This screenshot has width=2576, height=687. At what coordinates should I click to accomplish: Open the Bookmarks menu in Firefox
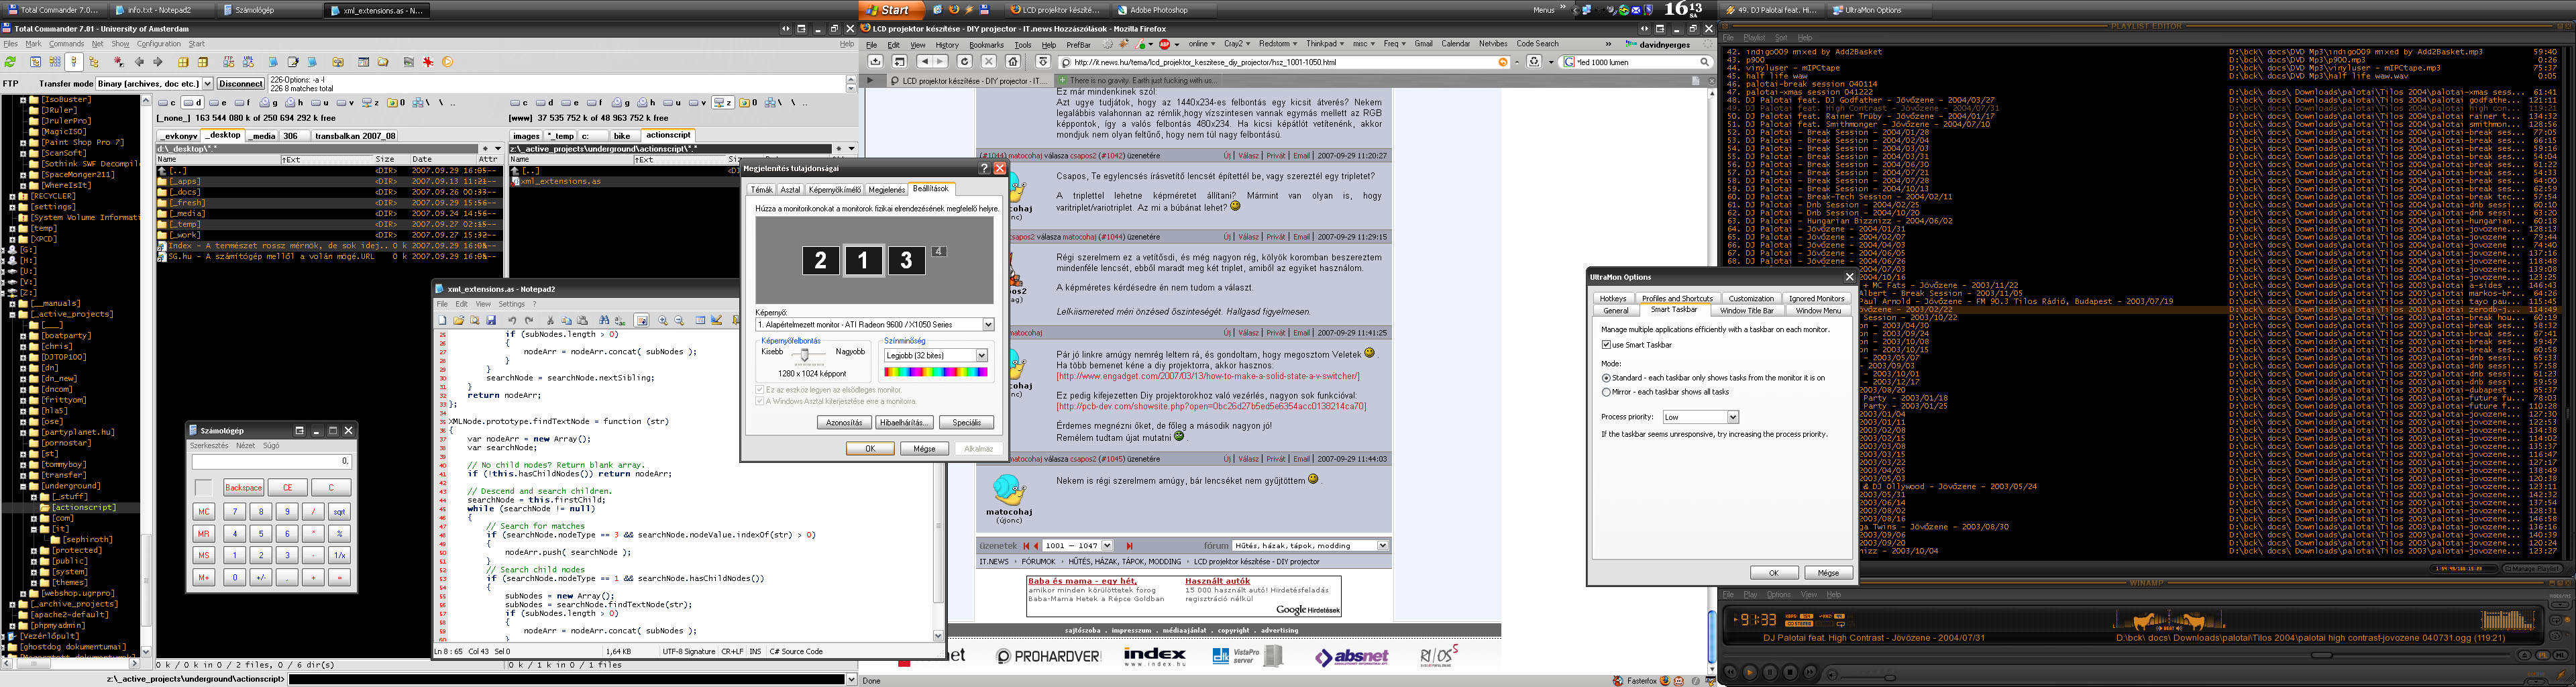(x=986, y=44)
